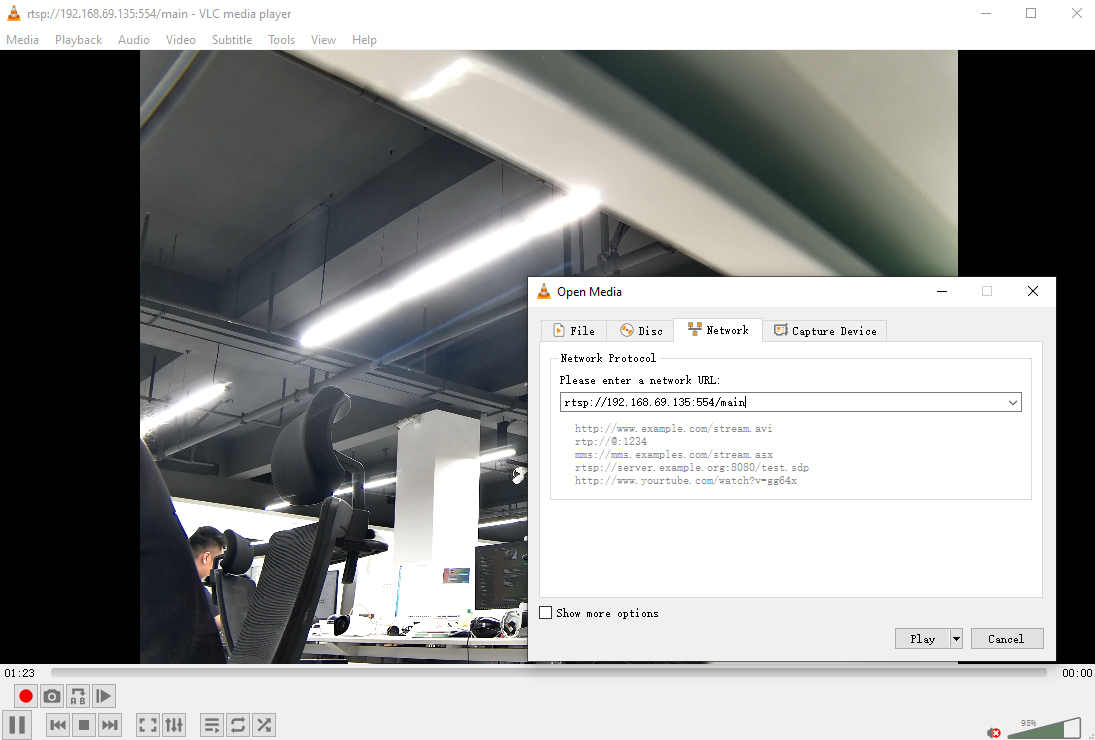Click the red Record button
This screenshot has width=1095, height=740.
(26, 696)
